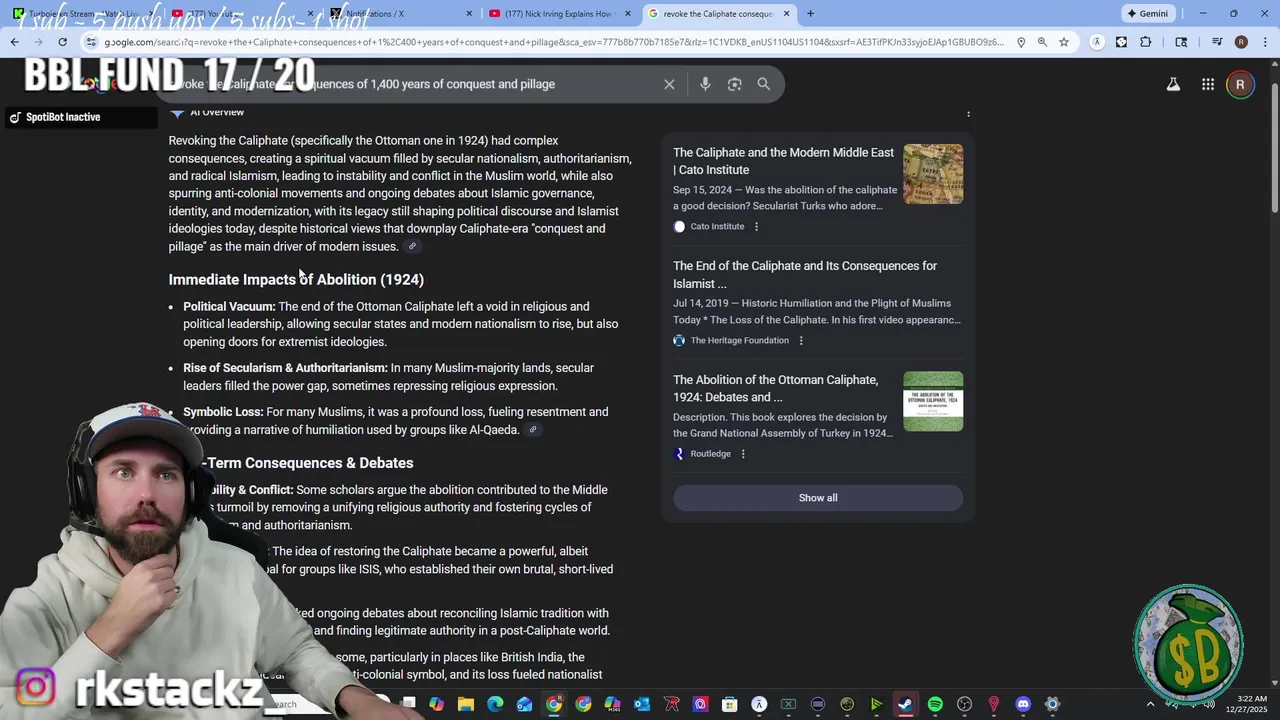View site information icon in address bar
The height and width of the screenshot is (720, 1280).
(x=91, y=42)
